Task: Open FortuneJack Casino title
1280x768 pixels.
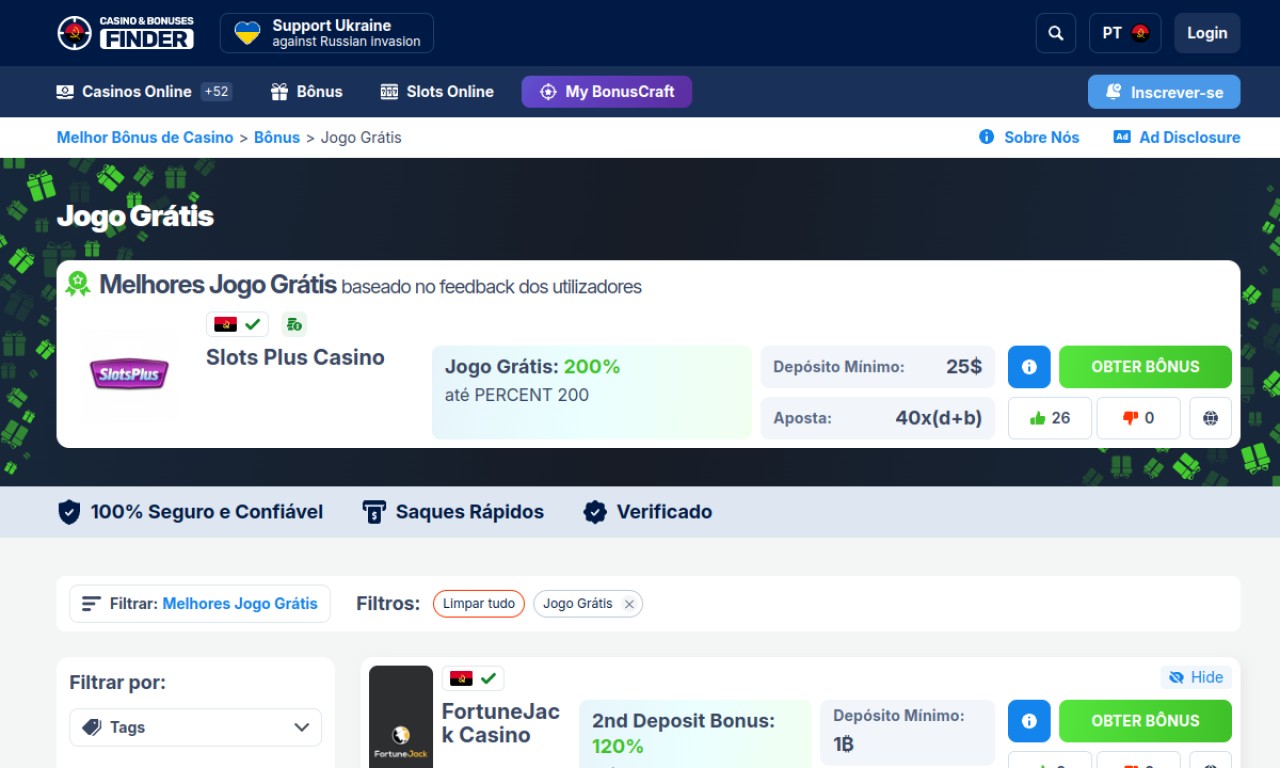Action: (x=501, y=724)
